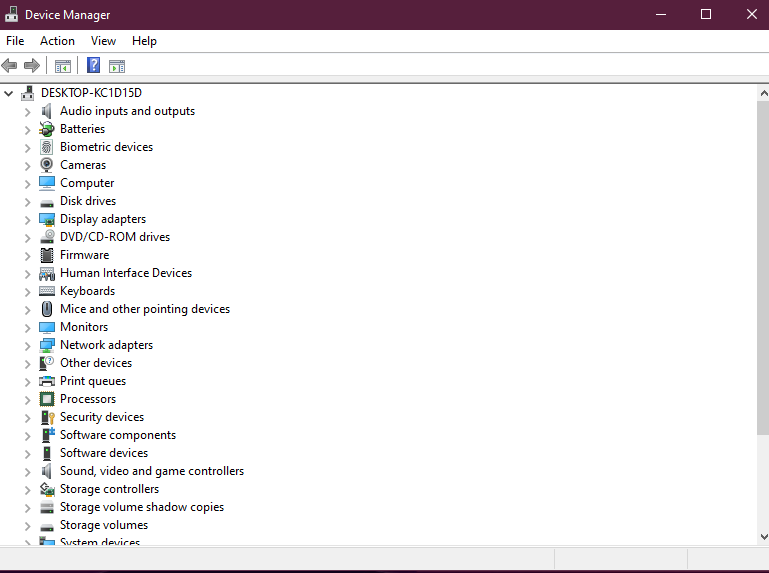Select Storage volume shadow copies label
This screenshot has height=573, width=769.
click(142, 507)
